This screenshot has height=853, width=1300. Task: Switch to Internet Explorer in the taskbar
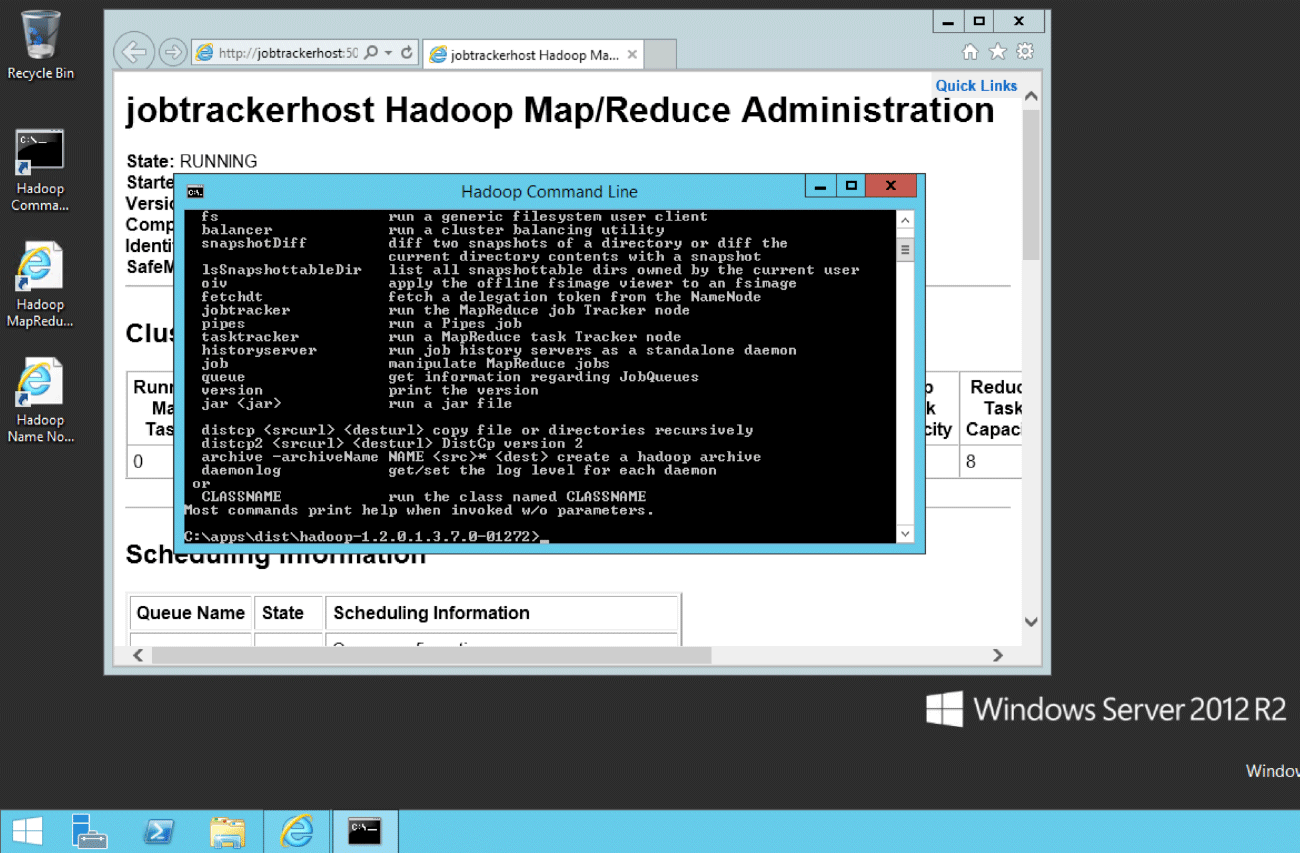click(x=297, y=831)
